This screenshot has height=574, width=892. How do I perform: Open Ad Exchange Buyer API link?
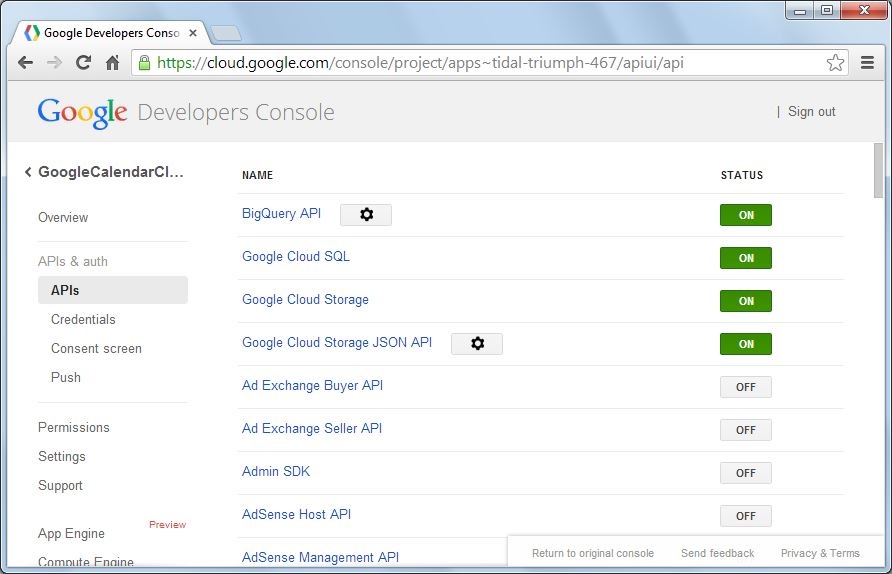click(312, 385)
